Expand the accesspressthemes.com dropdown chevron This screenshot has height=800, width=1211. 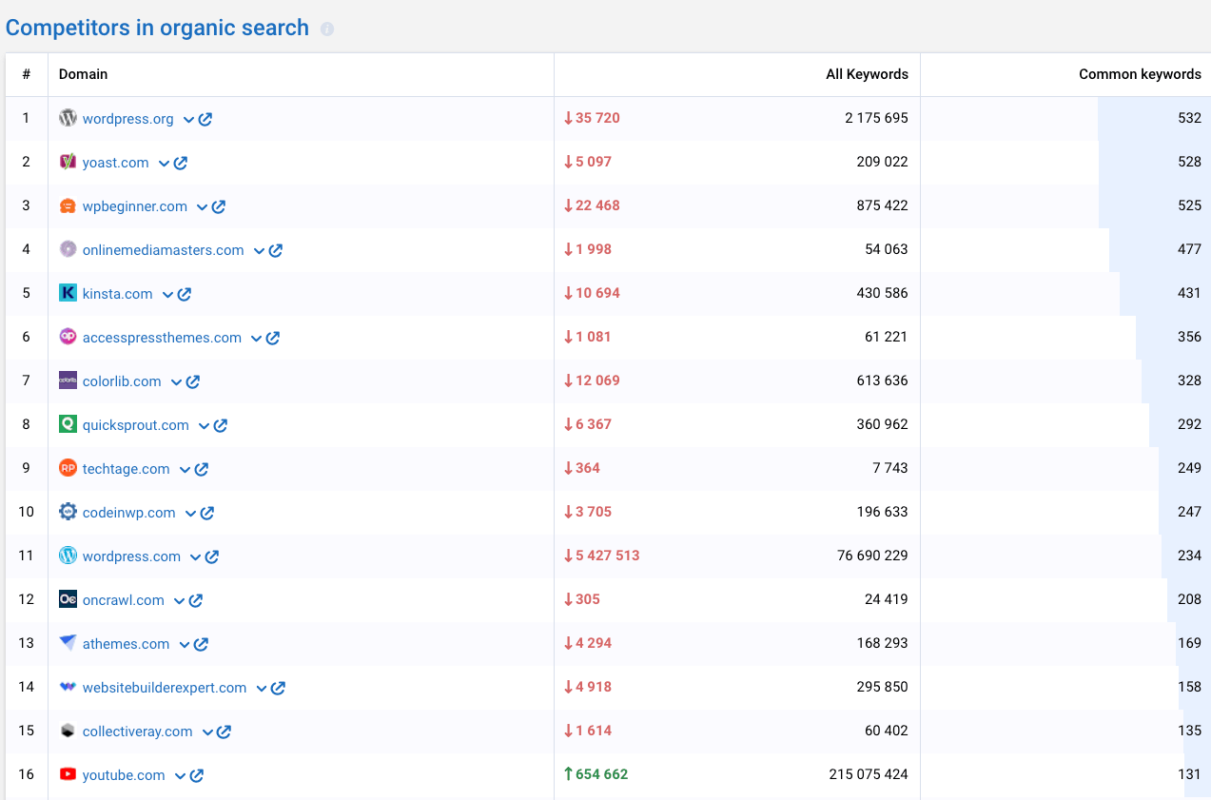[256, 339]
